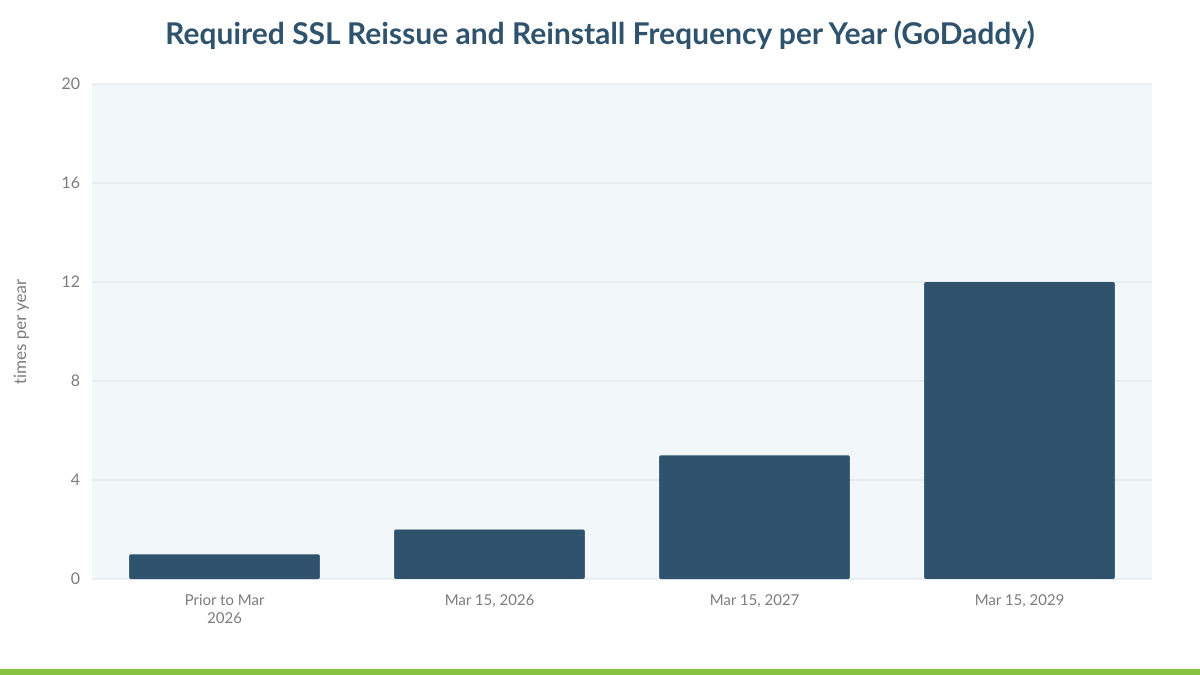Click the 'times per year' axis title

[21, 331]
